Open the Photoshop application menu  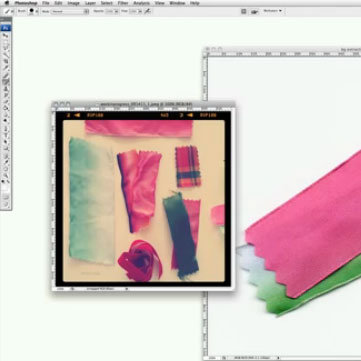(x=26, y=3)
